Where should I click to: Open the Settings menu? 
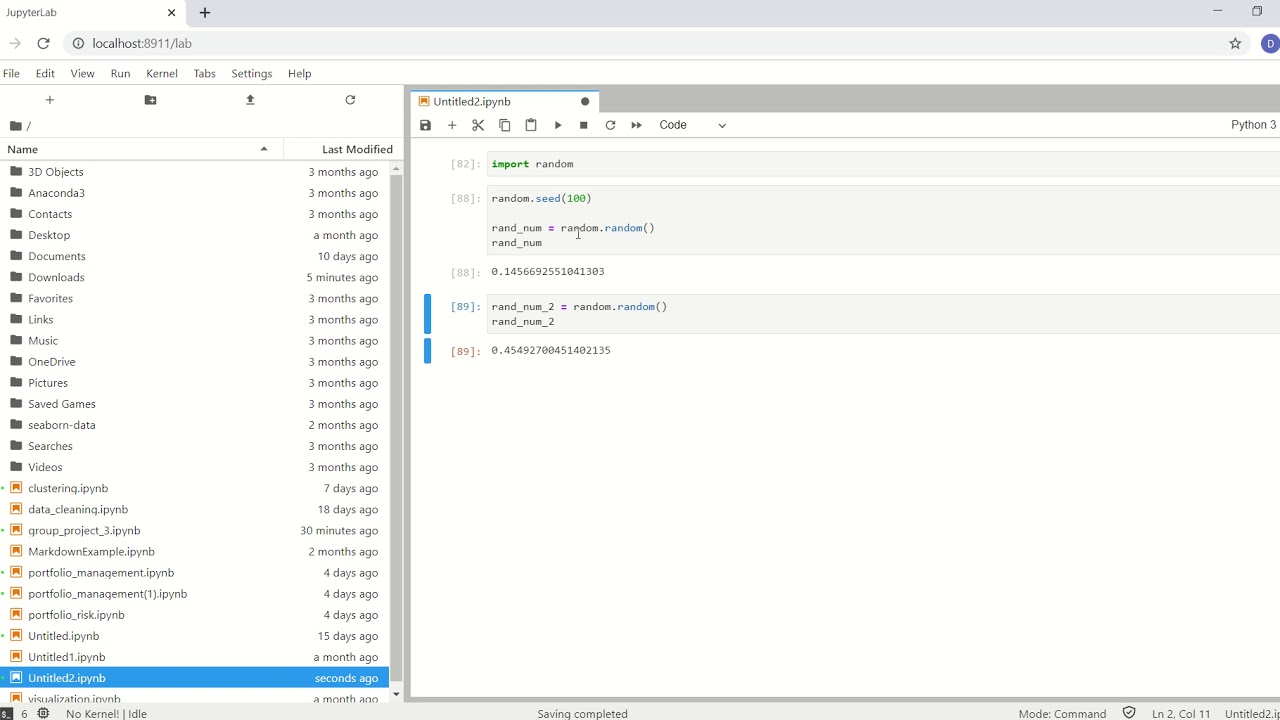tap(252, 73)
